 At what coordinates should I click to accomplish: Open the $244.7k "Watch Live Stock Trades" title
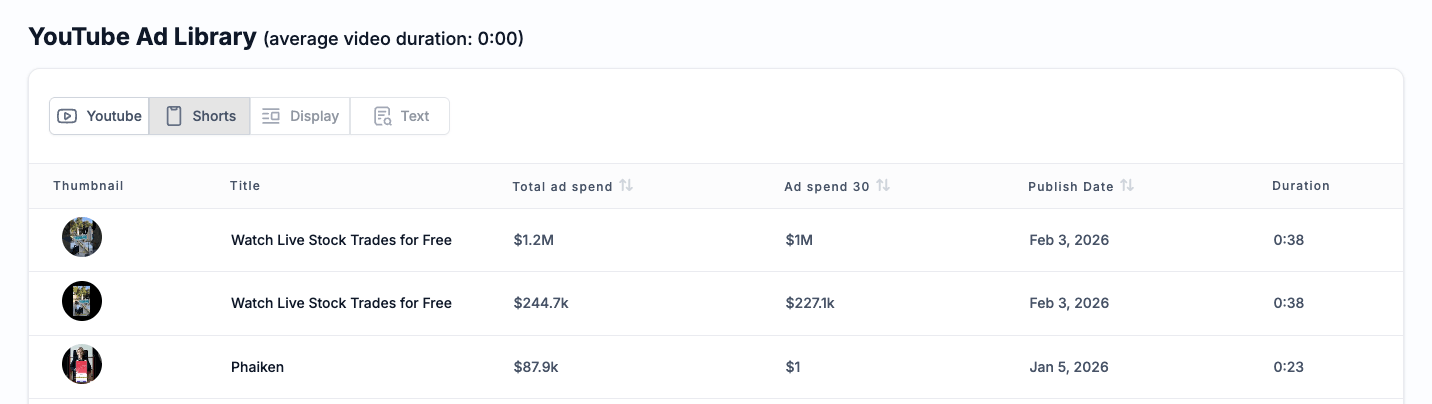click(341, 303)
